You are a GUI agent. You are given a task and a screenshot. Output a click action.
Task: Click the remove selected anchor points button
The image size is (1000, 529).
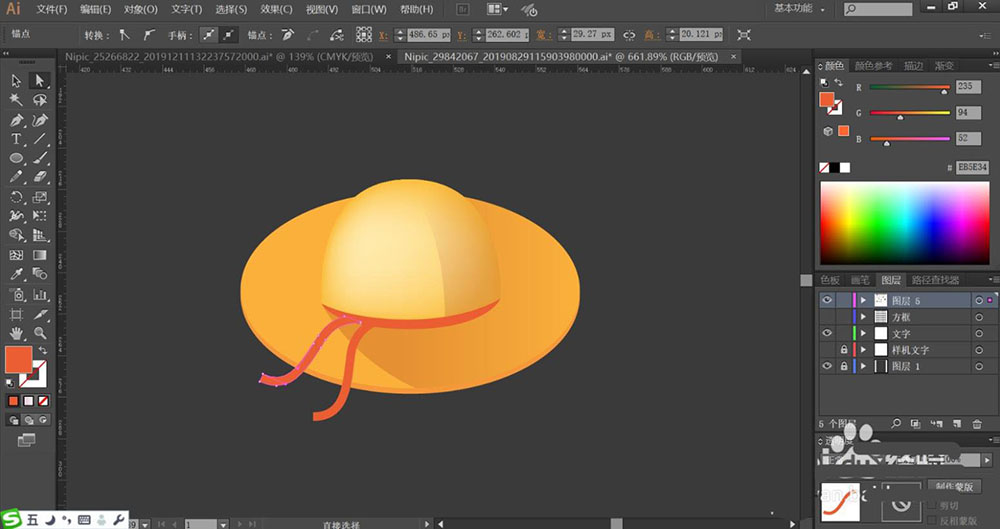[288, 35]
